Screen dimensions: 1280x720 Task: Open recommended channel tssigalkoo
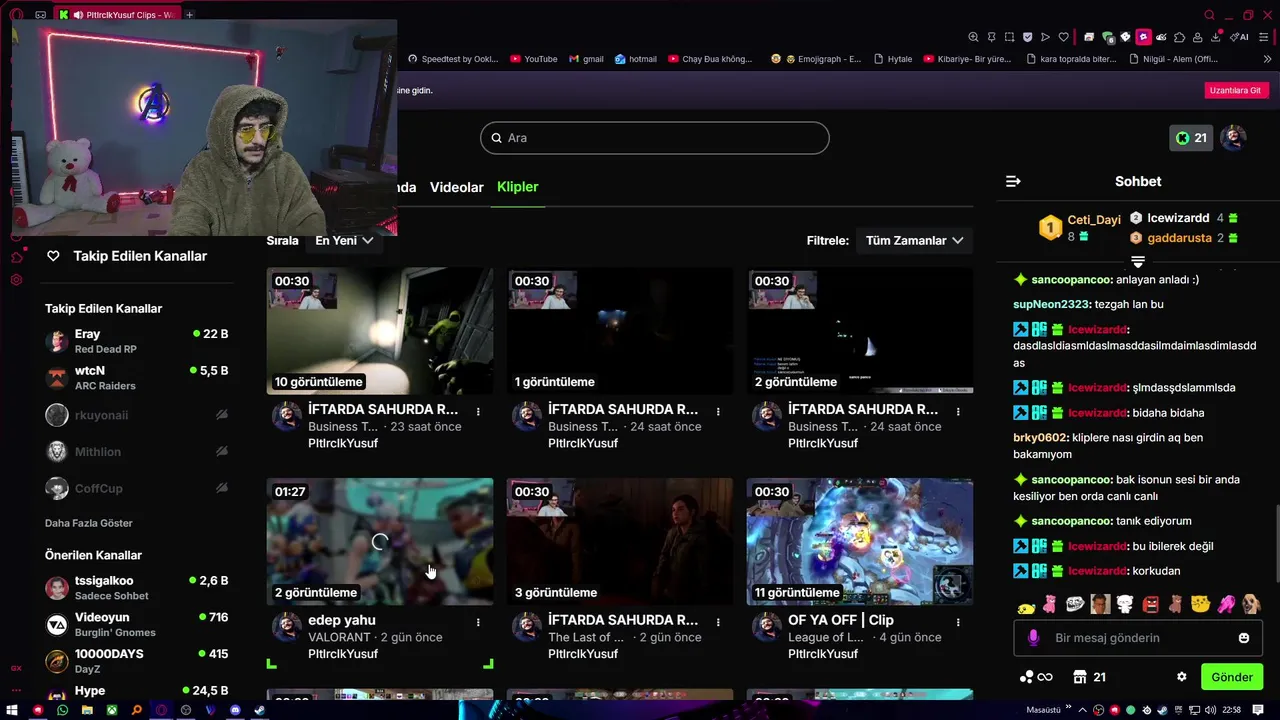(x=138, y=588)
